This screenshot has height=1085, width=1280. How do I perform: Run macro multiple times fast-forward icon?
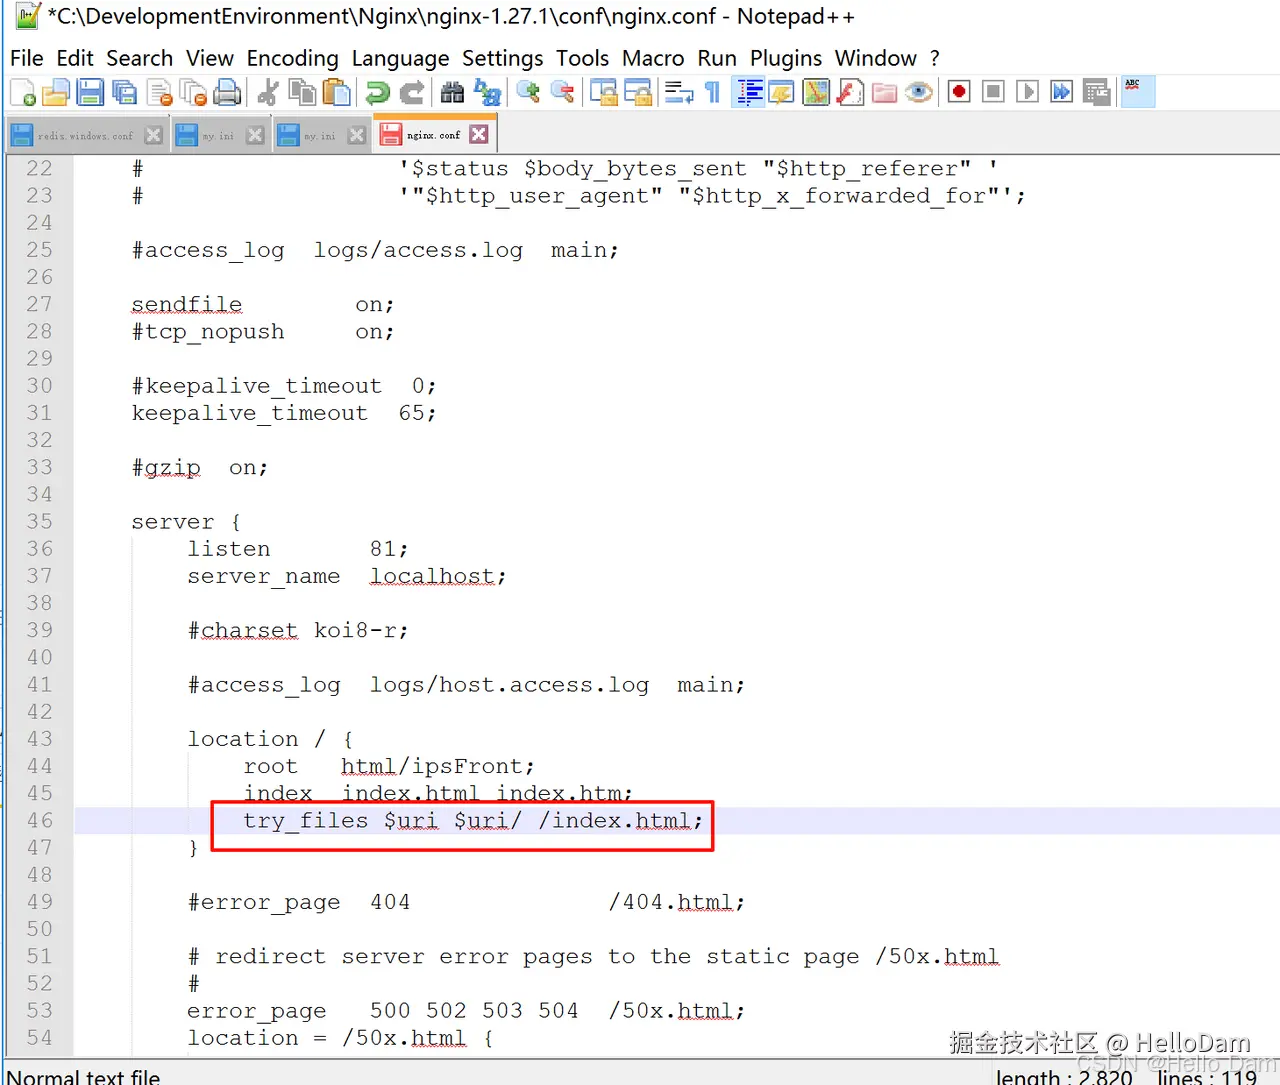pyautogui.click(x=1061, y=92)
